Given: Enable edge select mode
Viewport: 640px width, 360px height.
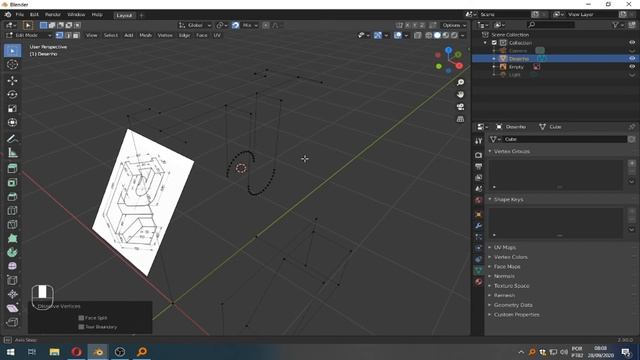Looking at the screenshot, I should pos(68,36).
